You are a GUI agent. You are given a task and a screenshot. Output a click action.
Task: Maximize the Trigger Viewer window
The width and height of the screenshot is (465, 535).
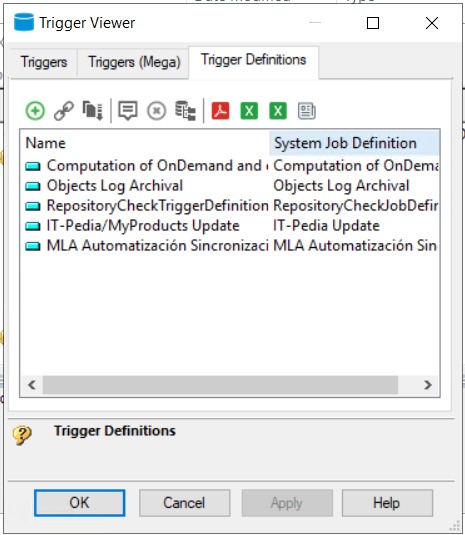tap(373, 23)
